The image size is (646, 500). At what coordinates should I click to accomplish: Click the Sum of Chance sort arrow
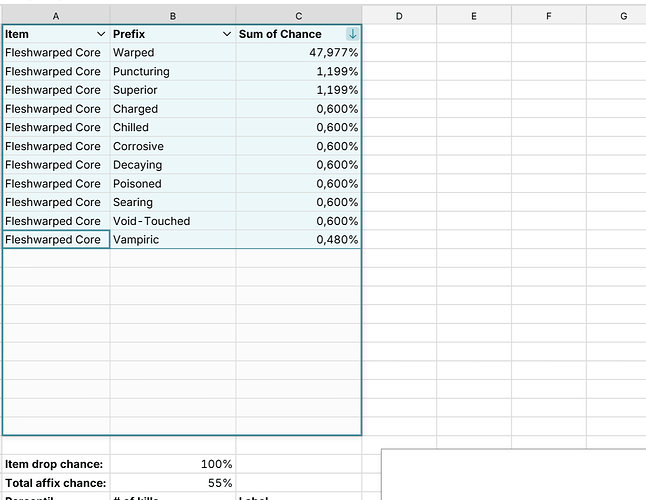pos(352,34)
